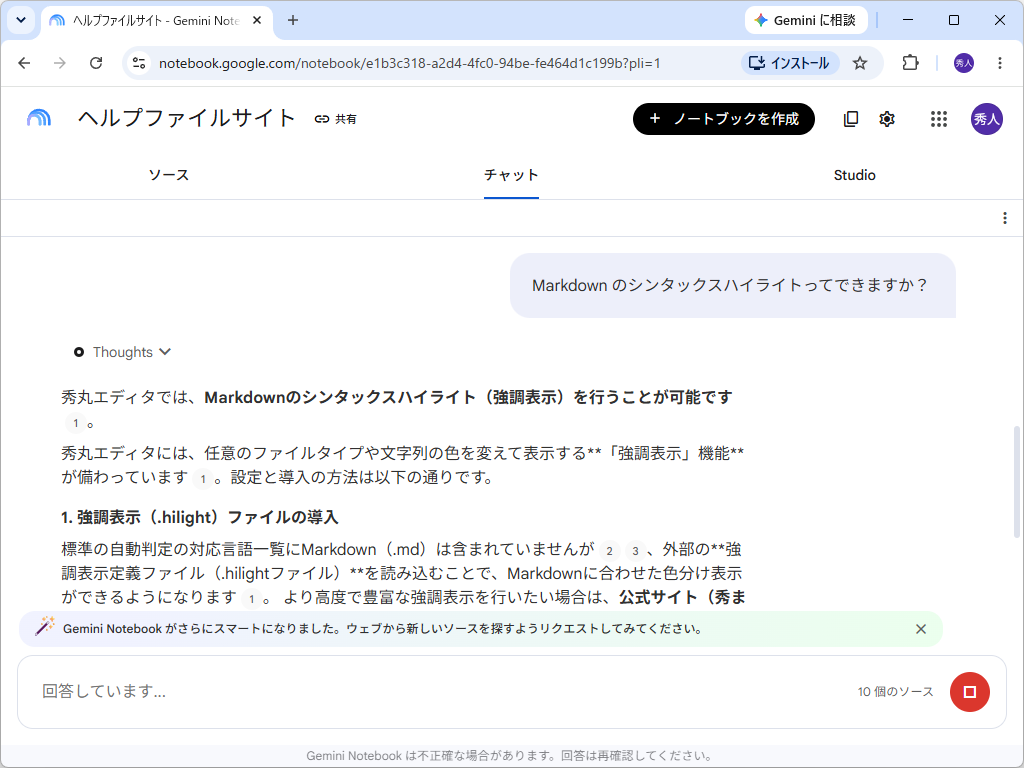View site information icon in address bar
This screenshot has height=768, width=1024.
pos(138,63)
